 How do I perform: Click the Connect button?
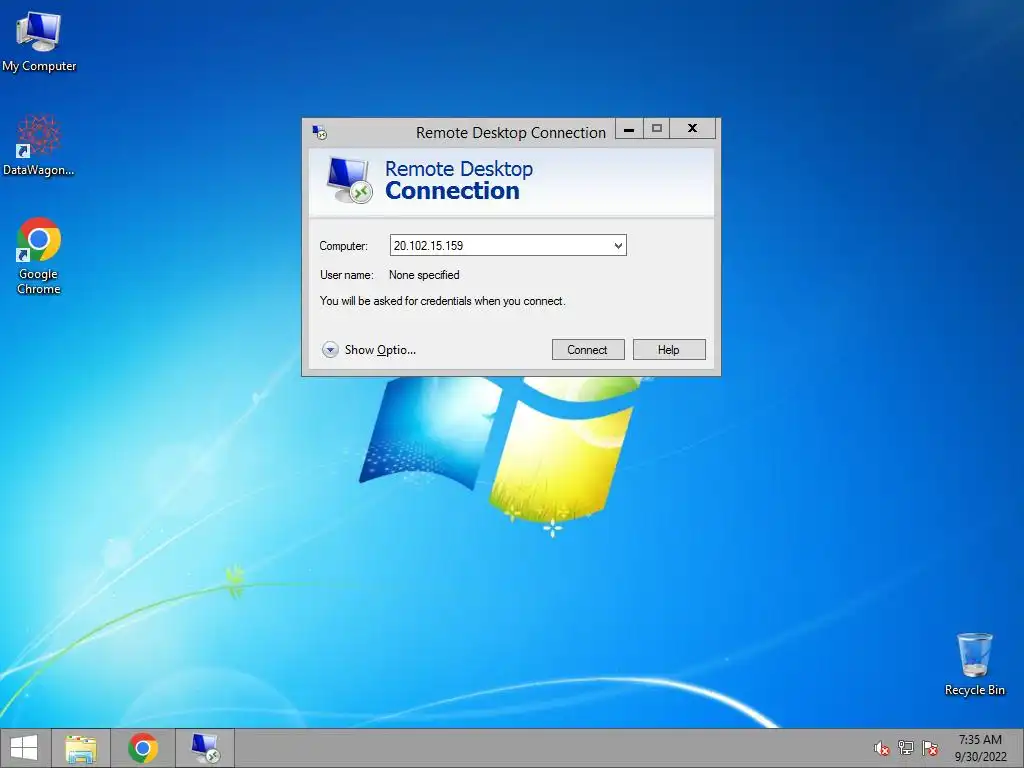588,349
